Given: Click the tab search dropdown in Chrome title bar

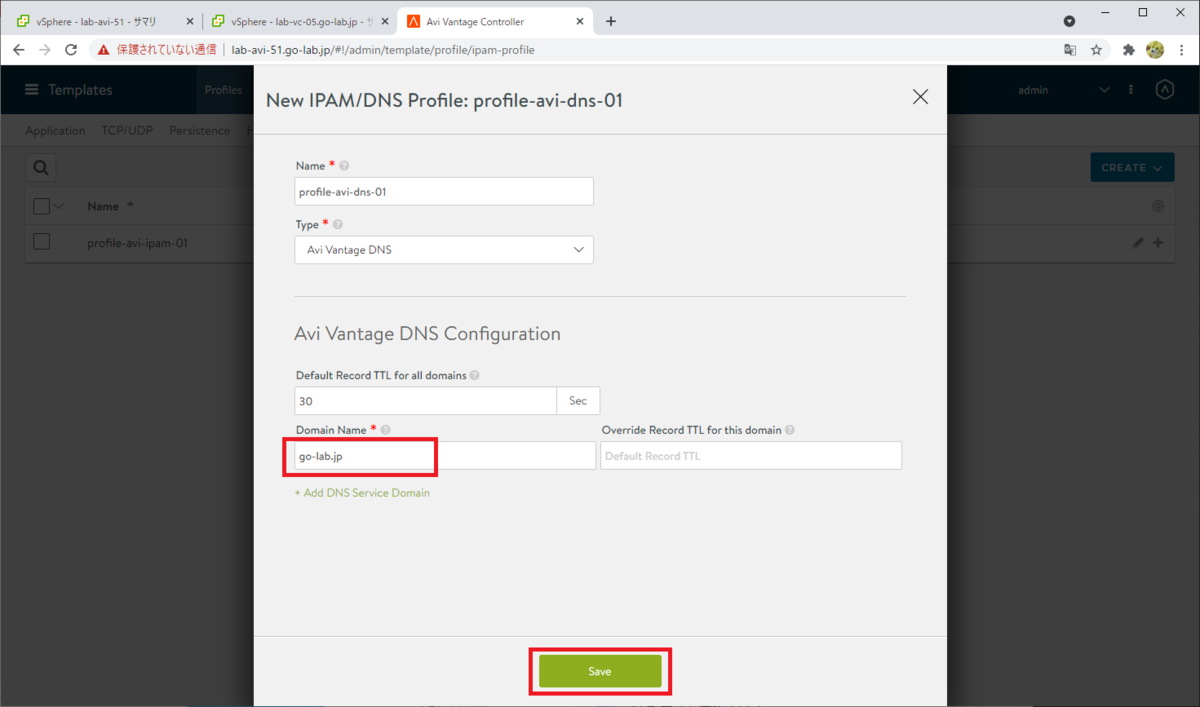Looking at the screenshot, I should (x=1069, y=20).
